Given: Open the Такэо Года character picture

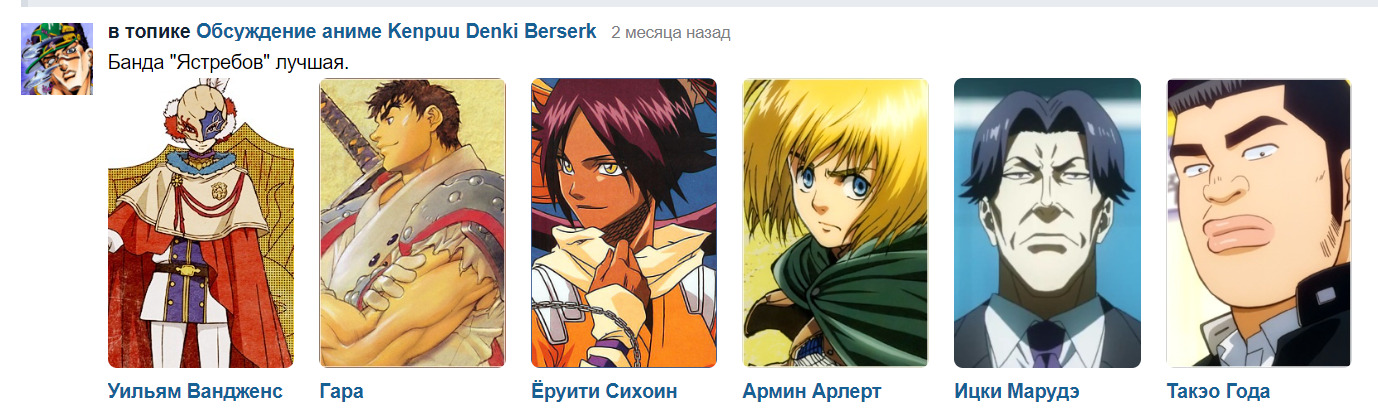Looking at the screenshot, I should pyautogui.click(x=1259, y=223).
